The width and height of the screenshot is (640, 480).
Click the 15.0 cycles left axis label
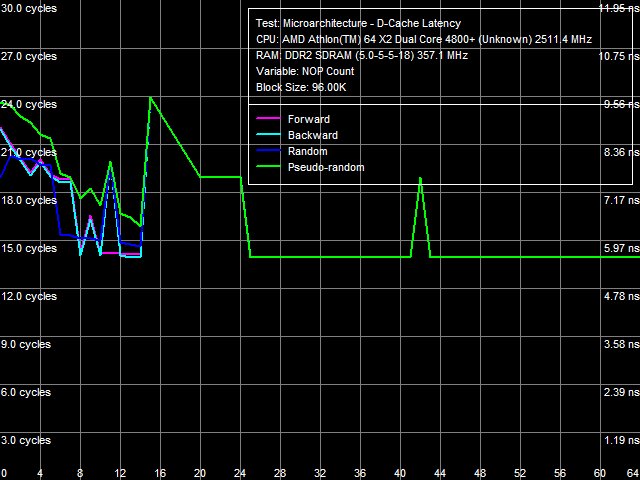click(x=29, y=248)
